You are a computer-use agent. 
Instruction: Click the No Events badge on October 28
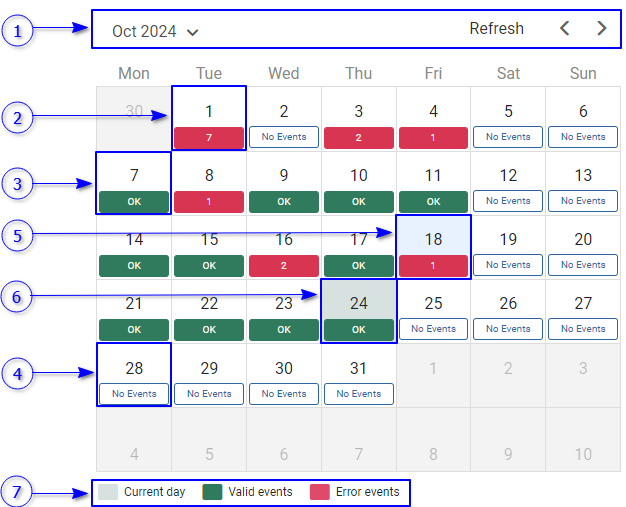point(134,393)
